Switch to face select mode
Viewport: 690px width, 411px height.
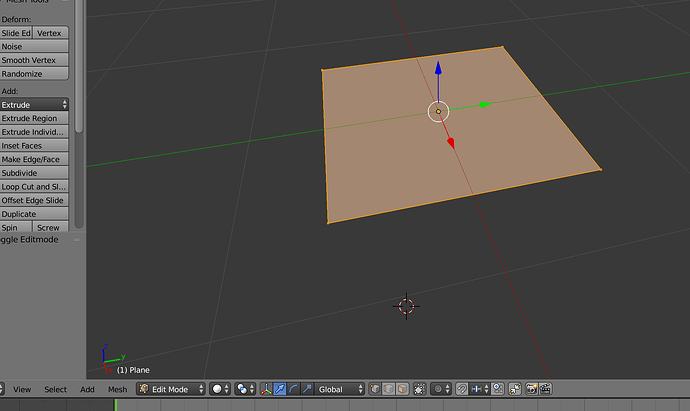(402, 389)
